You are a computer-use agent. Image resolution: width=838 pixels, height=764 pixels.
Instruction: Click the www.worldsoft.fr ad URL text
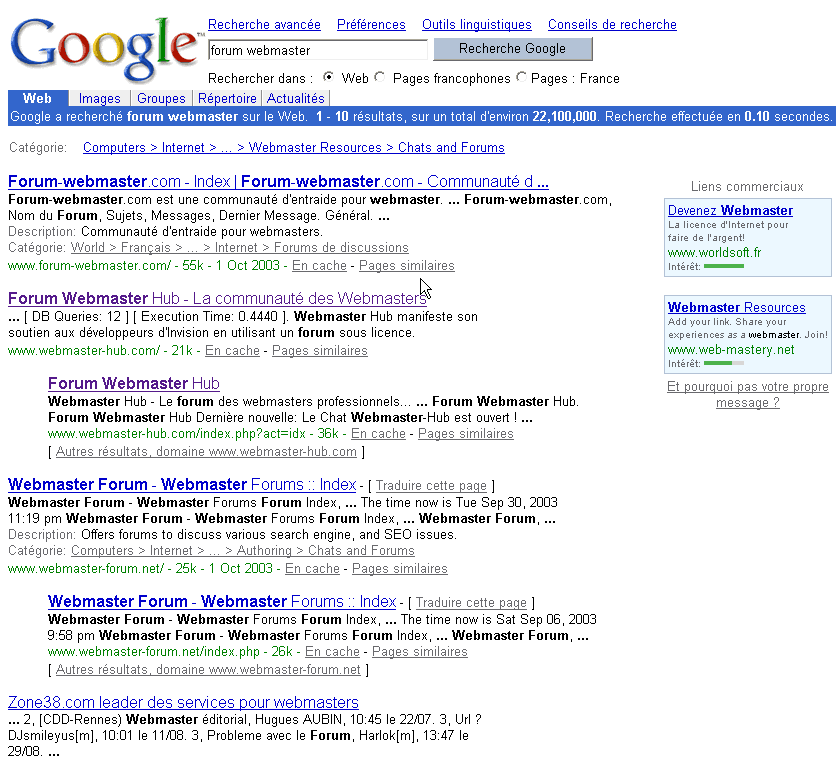(x=715, y=252)
